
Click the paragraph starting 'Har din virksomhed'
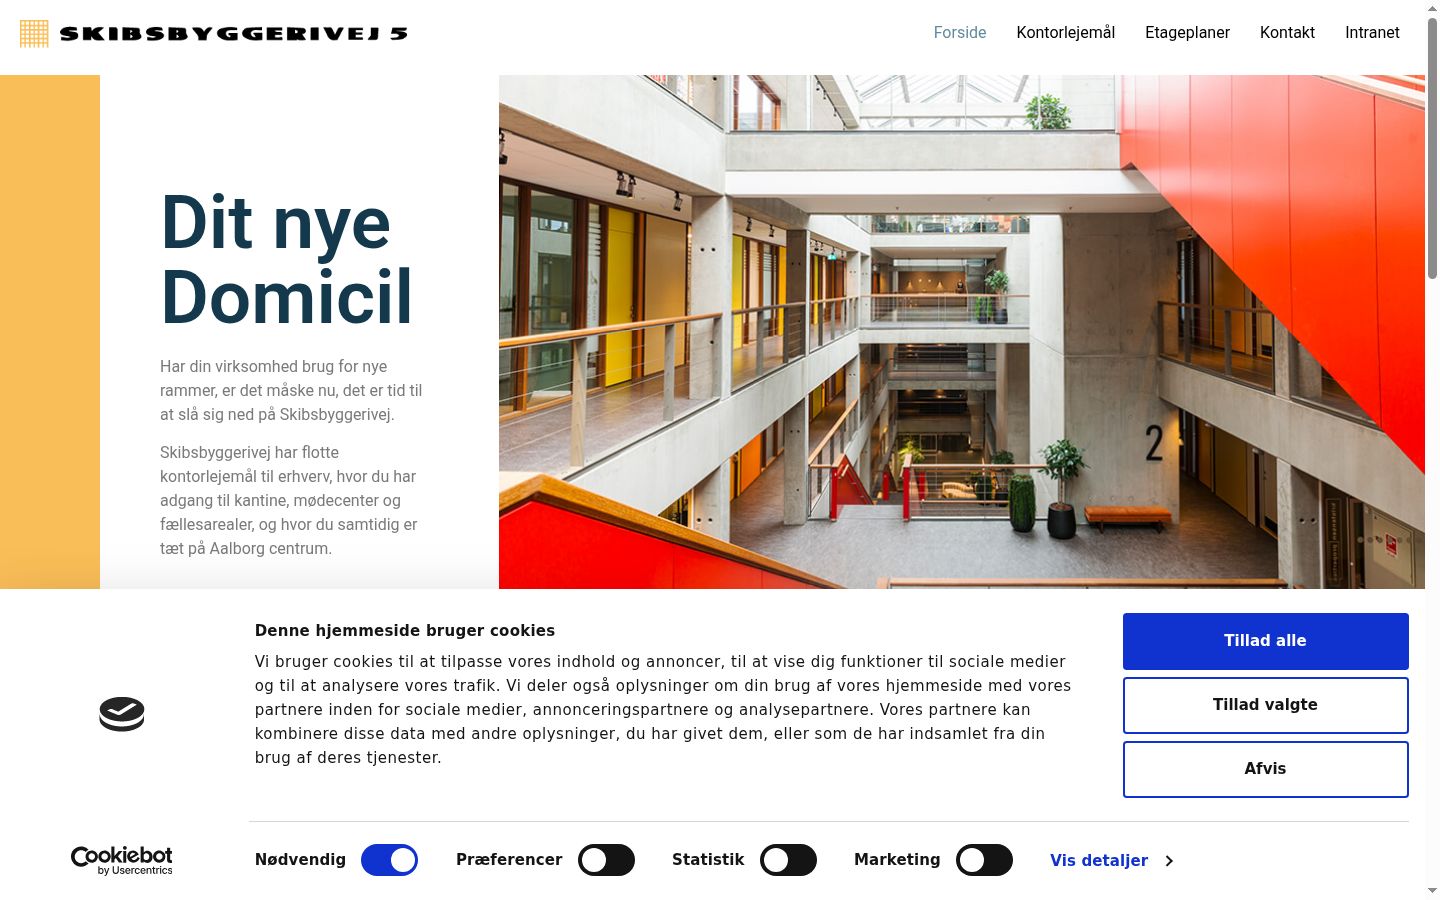[291, 391]
